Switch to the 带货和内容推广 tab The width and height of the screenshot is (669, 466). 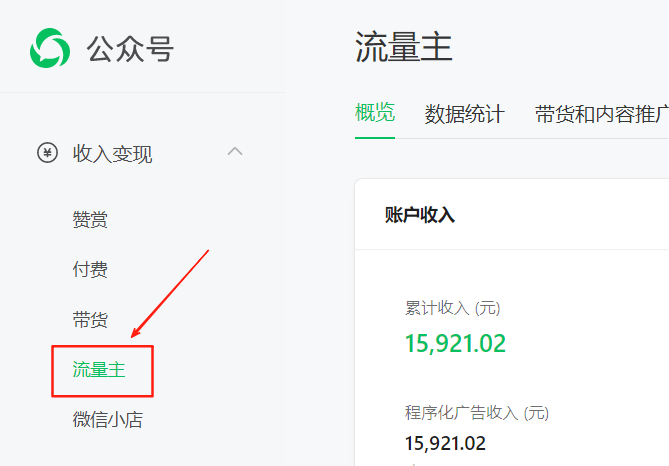(602, 114)
